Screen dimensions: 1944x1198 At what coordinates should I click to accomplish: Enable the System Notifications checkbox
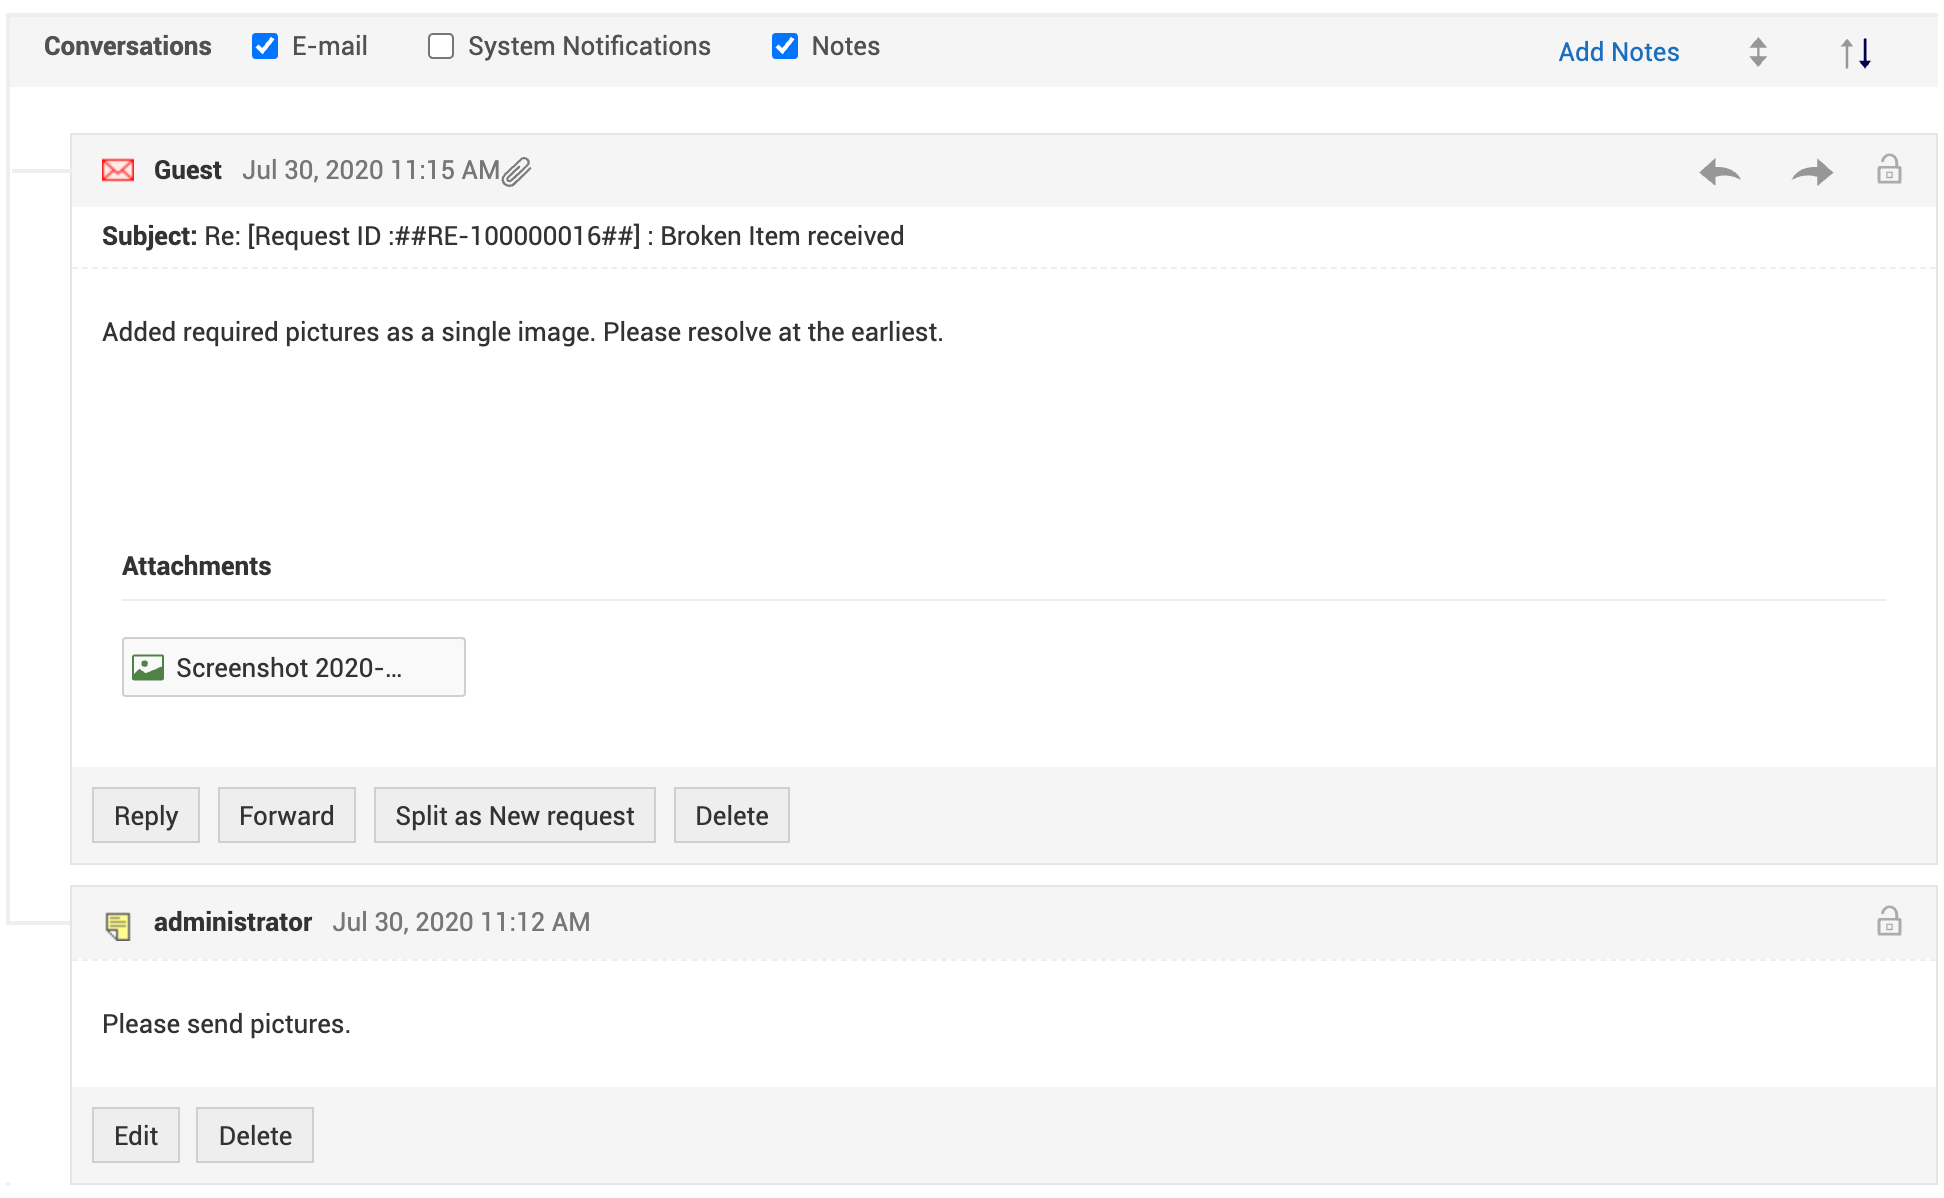(x=441, y=46)
